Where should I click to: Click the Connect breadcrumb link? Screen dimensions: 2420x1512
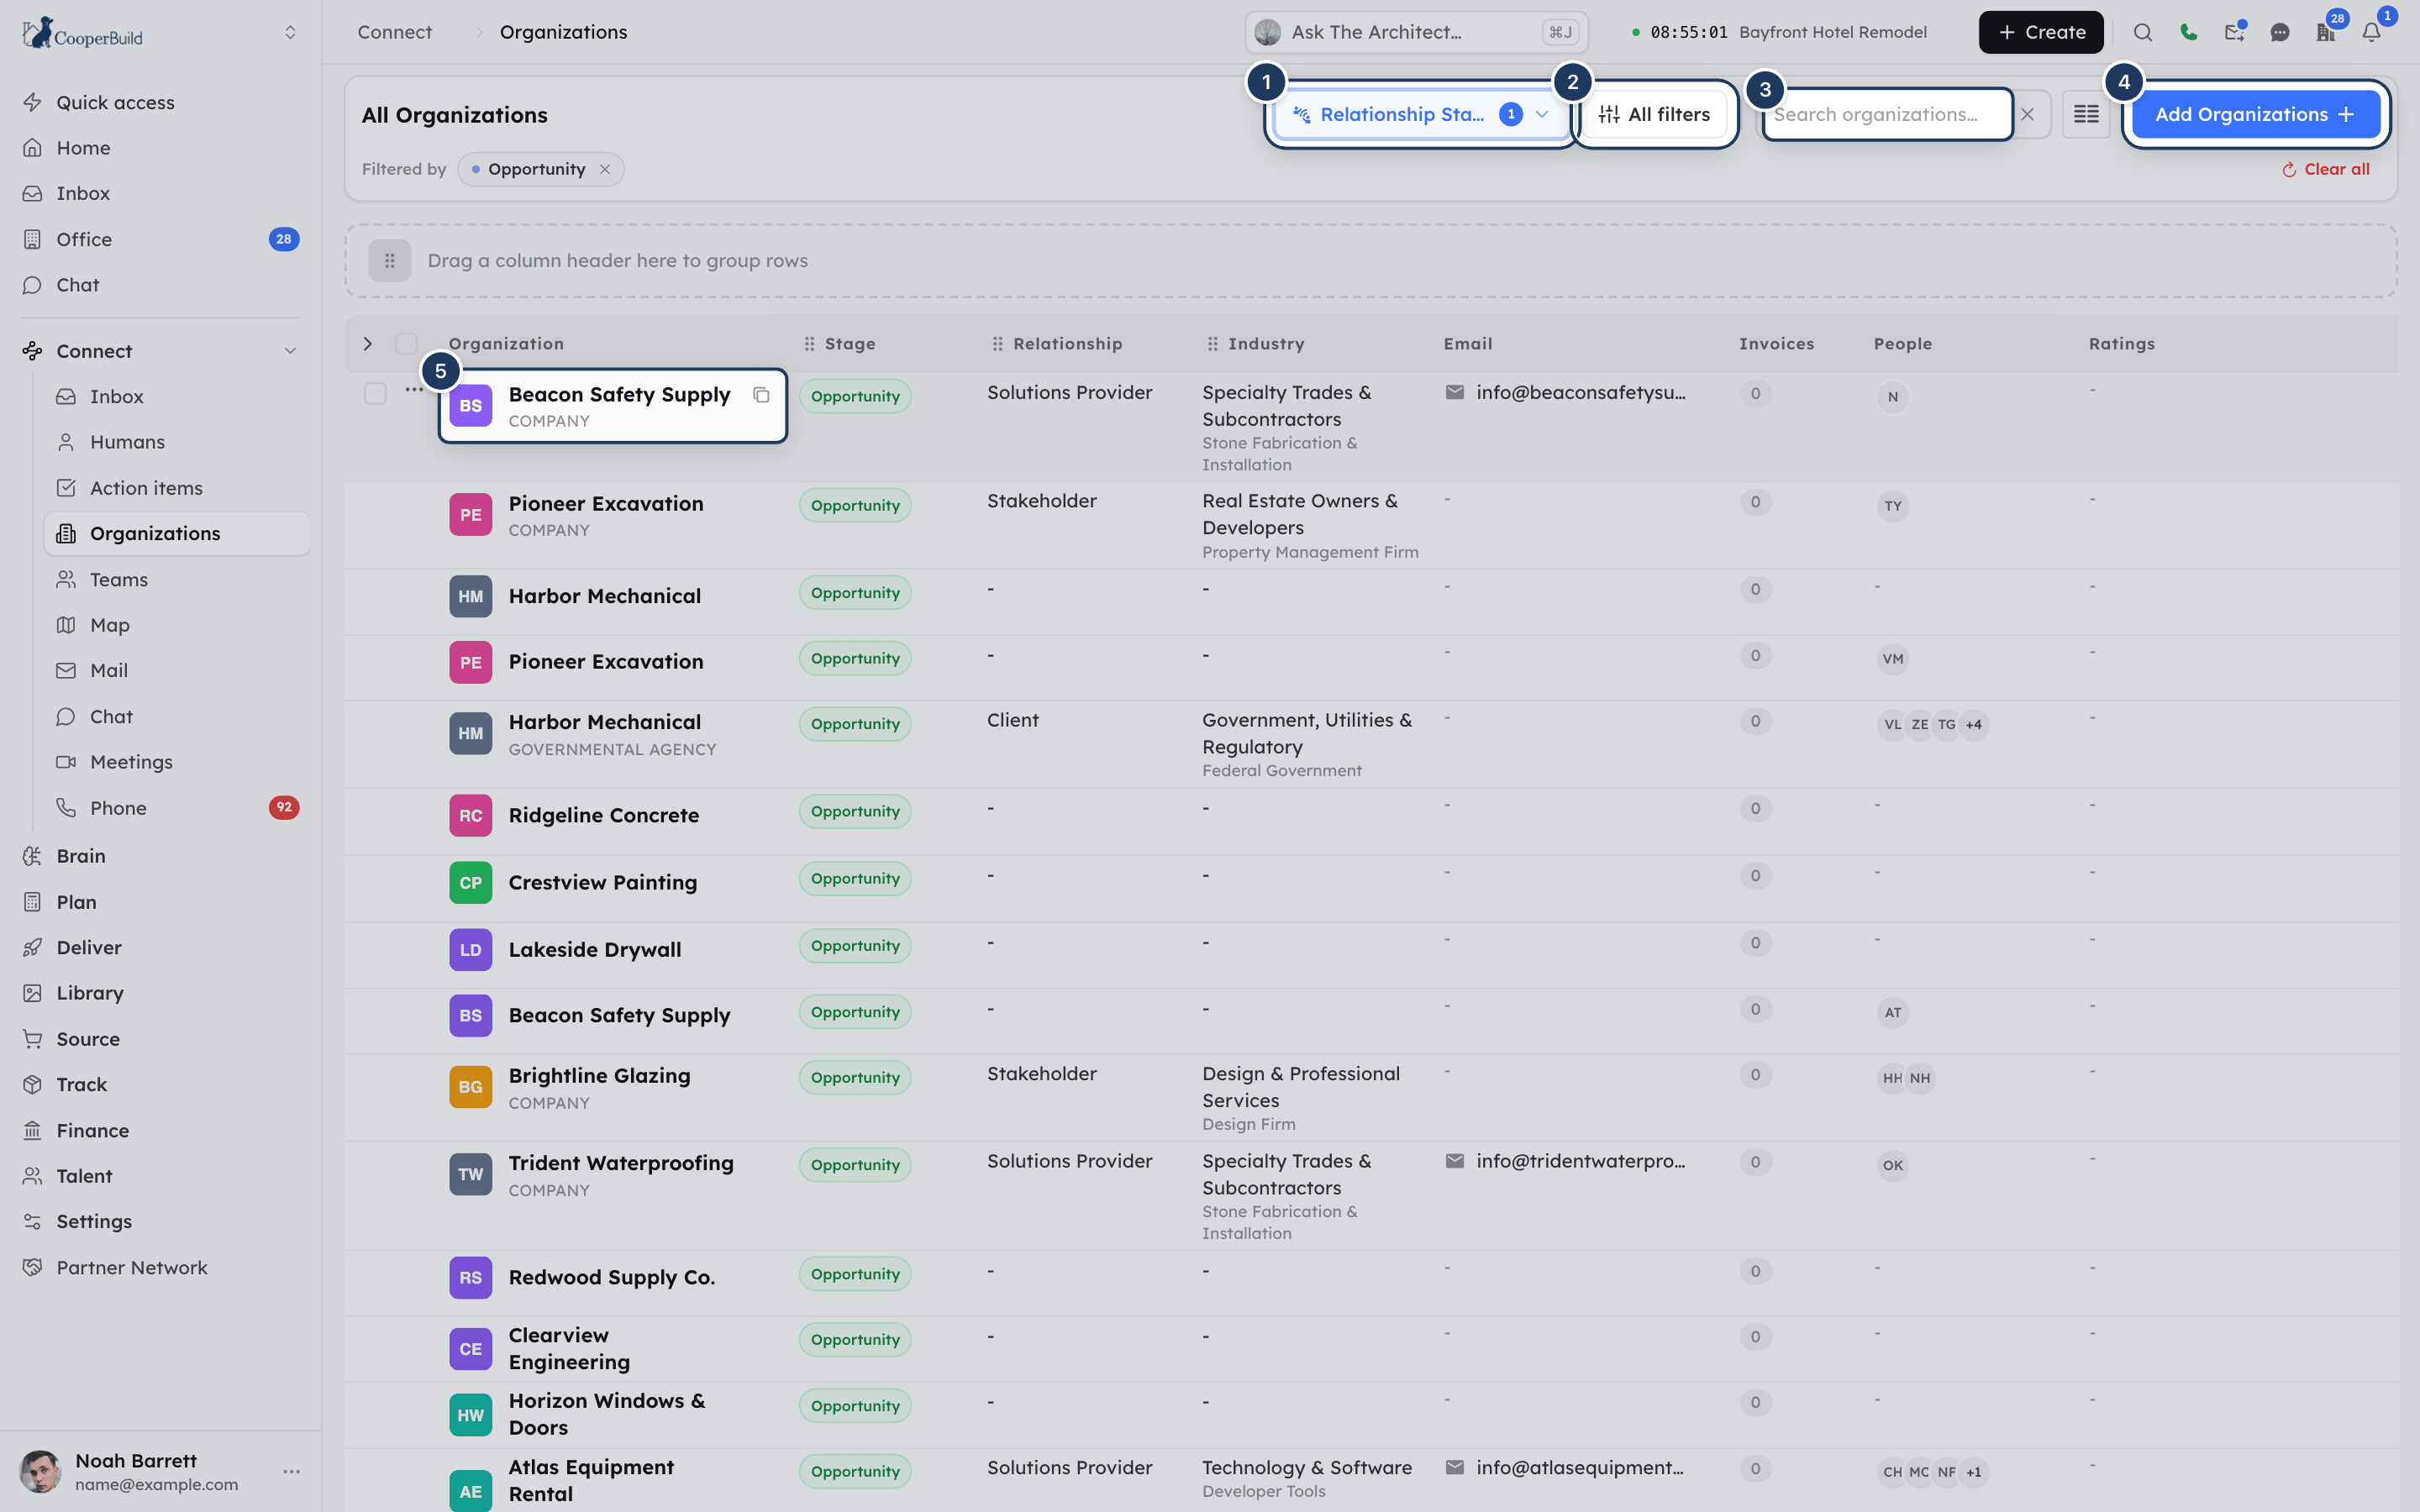click(395, 32)
